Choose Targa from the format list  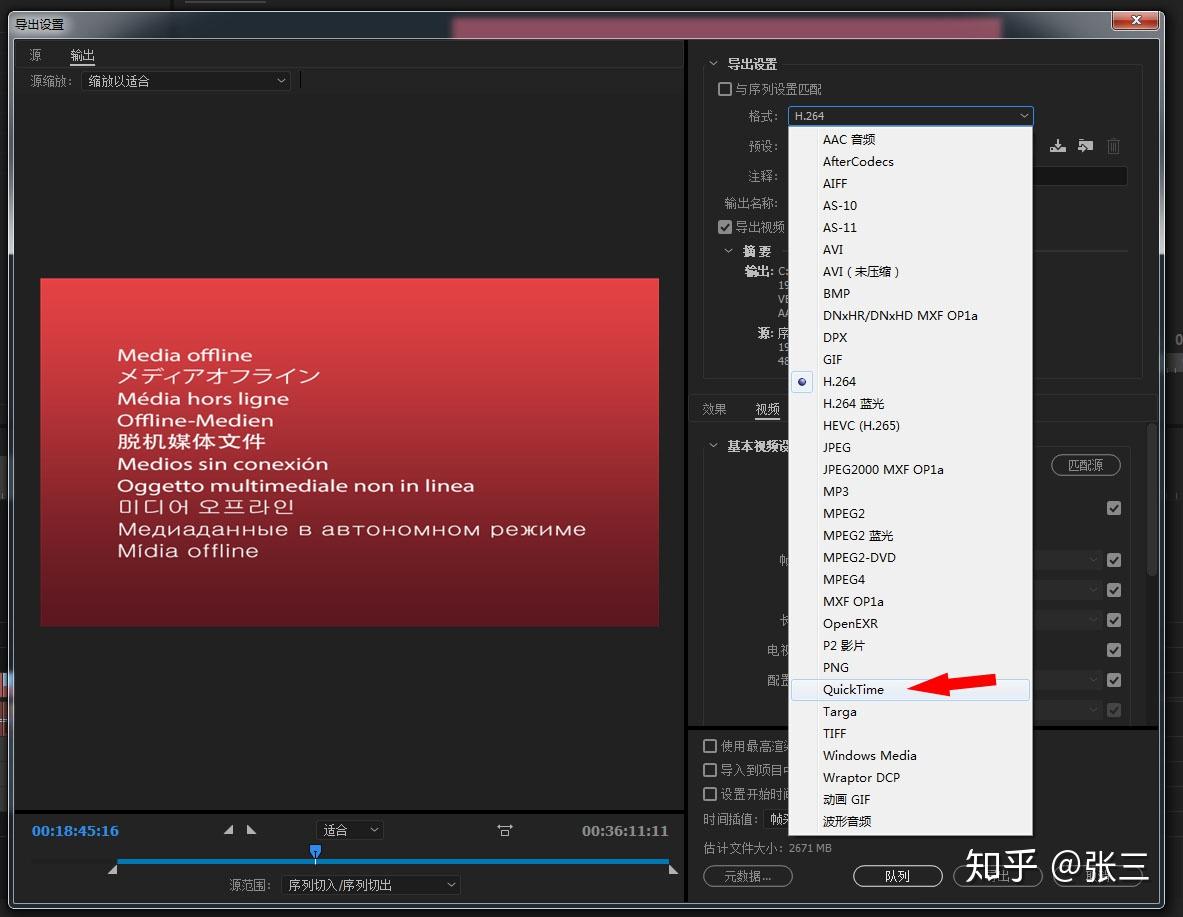(911, 711)
